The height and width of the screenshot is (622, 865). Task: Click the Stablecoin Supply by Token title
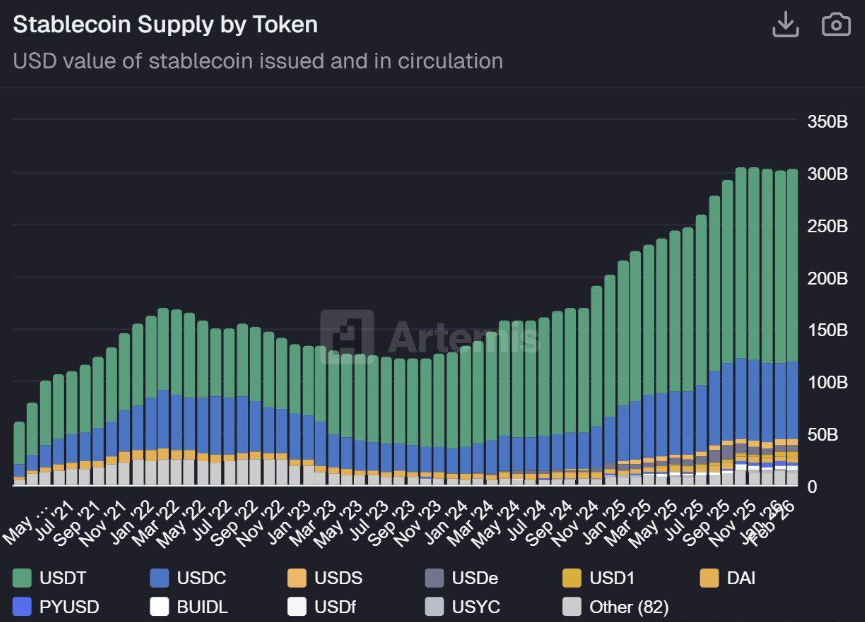coord(164,24)
